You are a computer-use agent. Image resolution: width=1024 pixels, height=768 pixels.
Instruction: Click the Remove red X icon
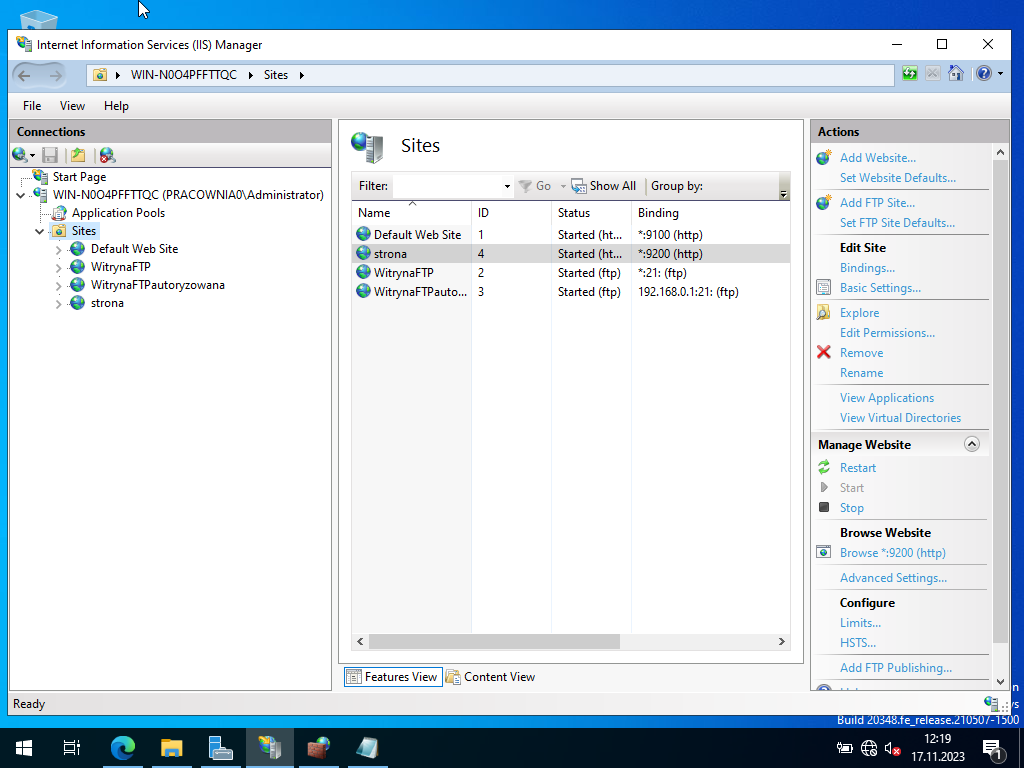tap(824, 353)
